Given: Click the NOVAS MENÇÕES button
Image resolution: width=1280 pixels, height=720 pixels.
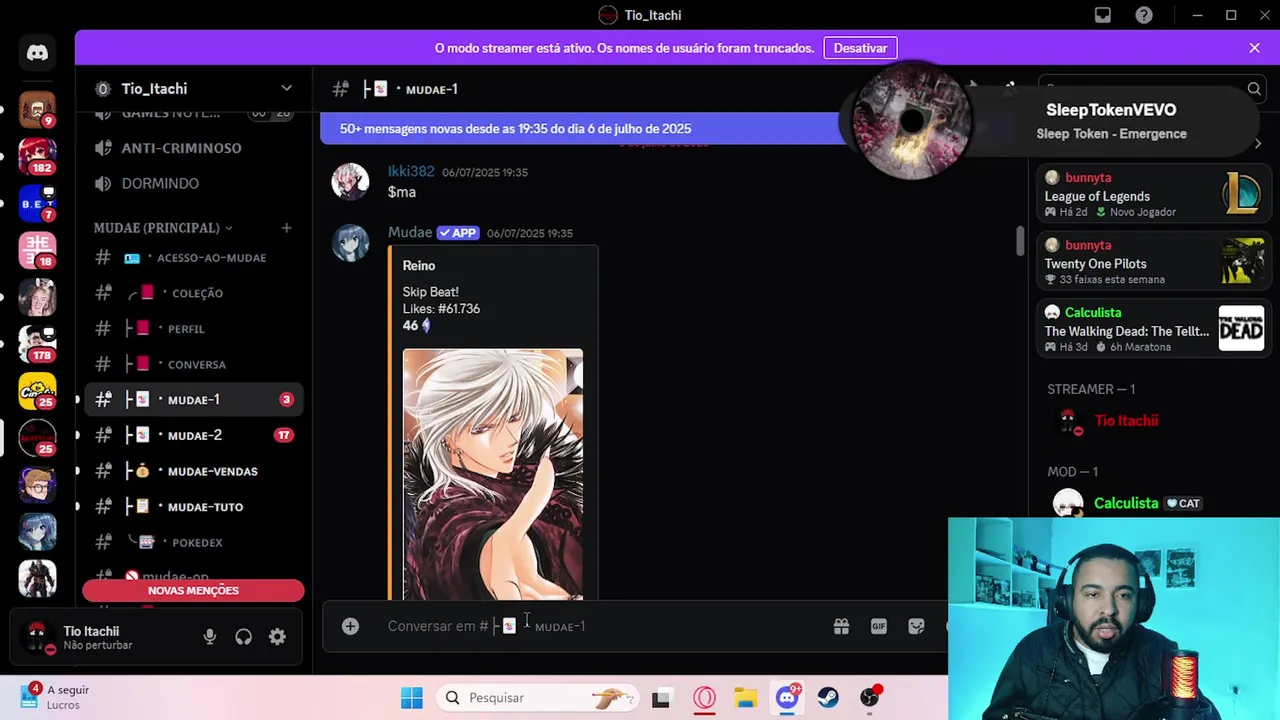Looking at the screenshot, I should [x=193, y=591].
